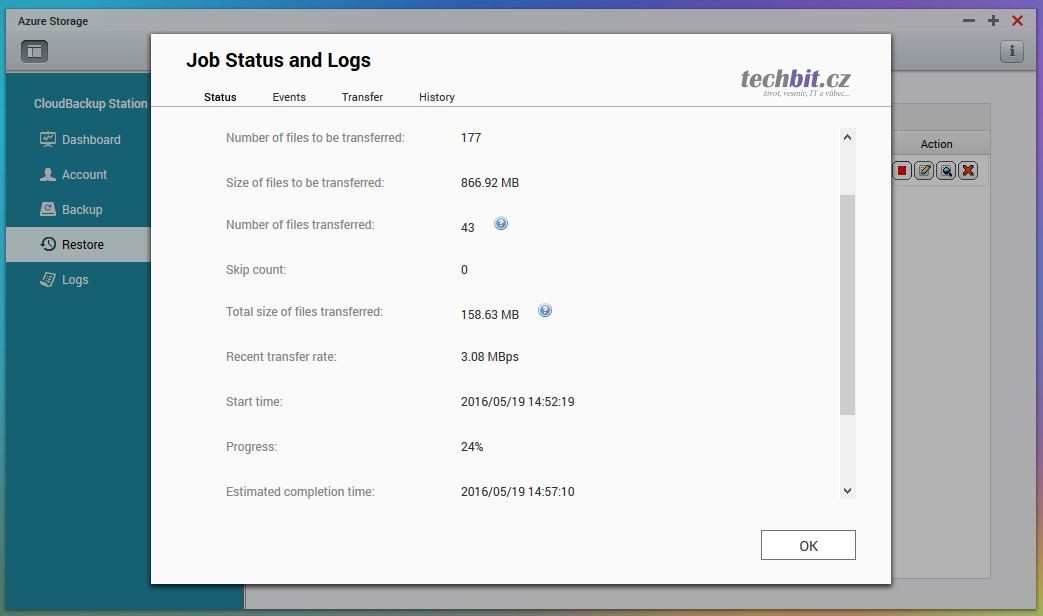1043x616 pixels.
Task: Click the scroll down arrow in status list
Action: (x=848, y=491)
